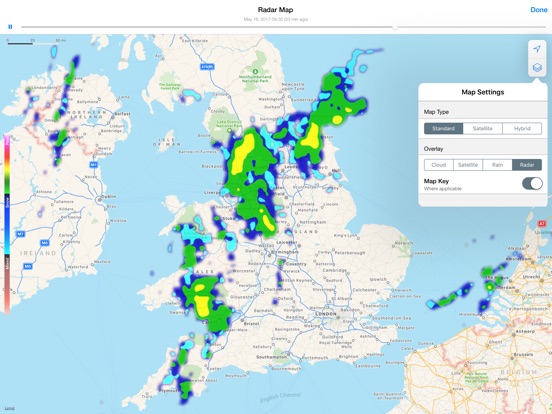Select the Radar overlay

click(x=527, y=165)
